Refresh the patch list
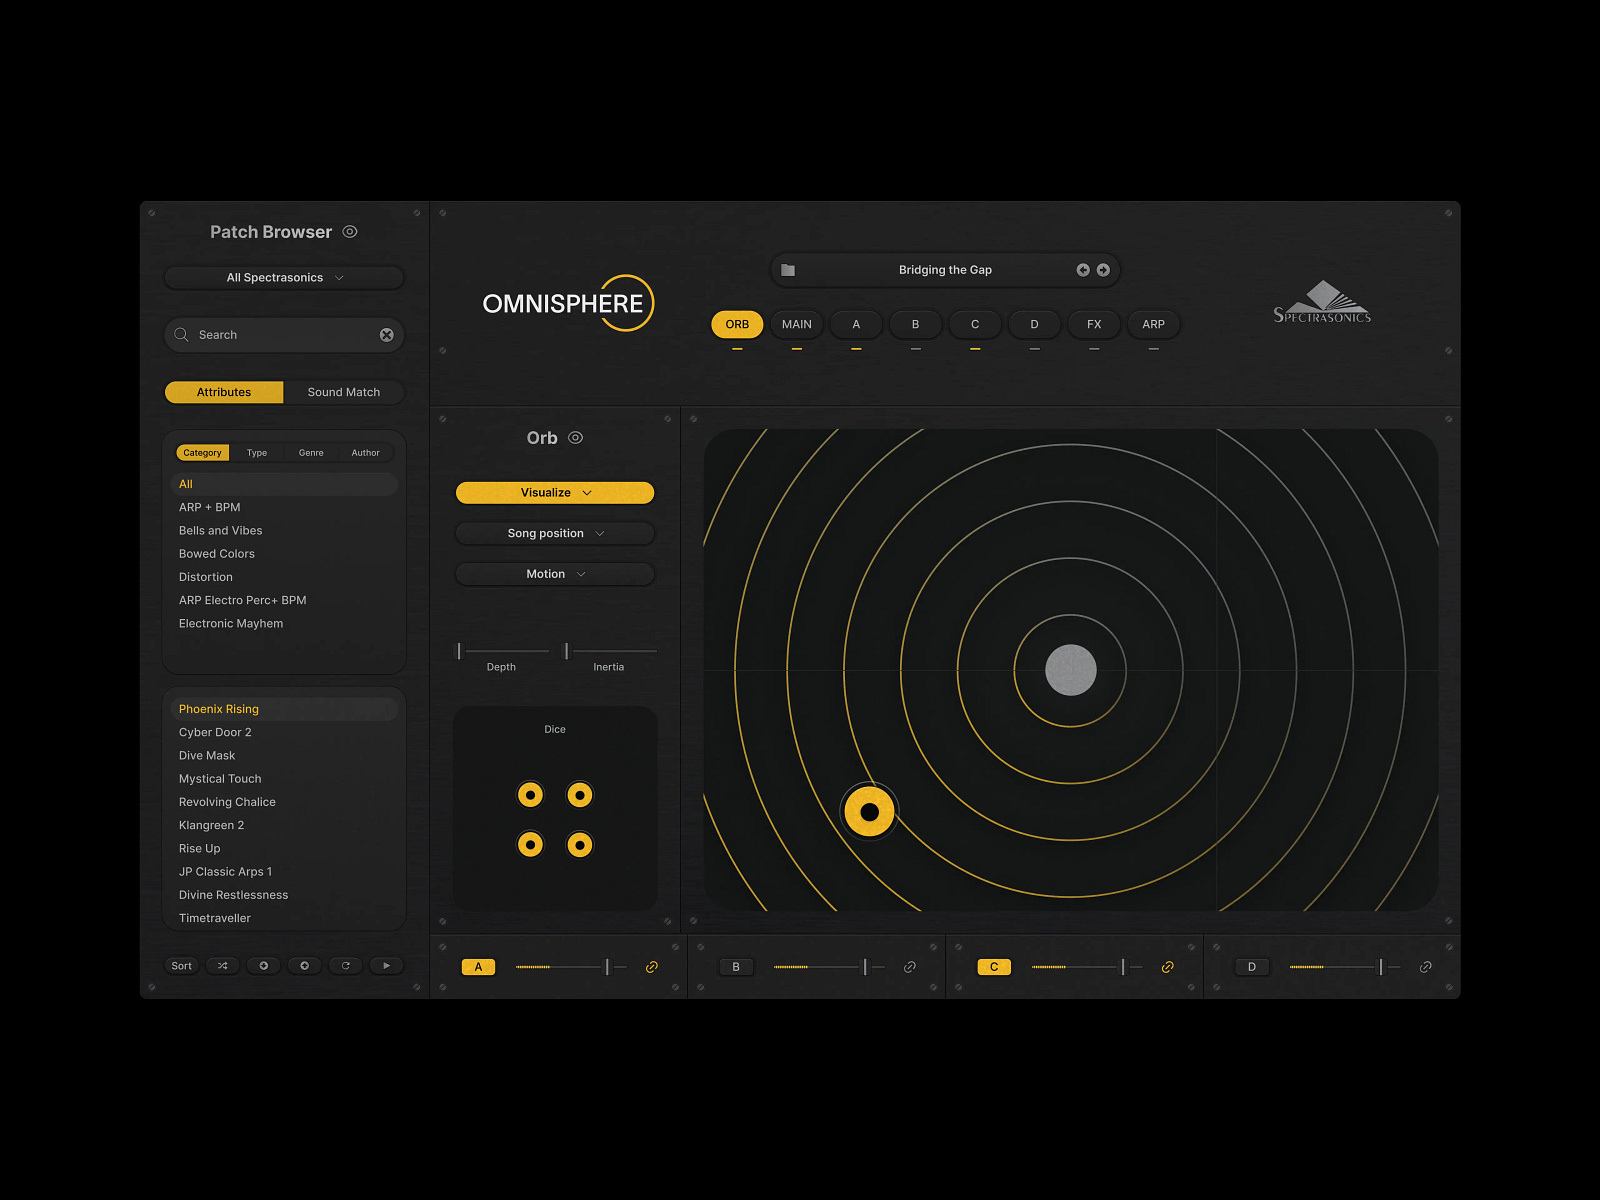The image size is (1600, 1200). [x=345, y=965]
